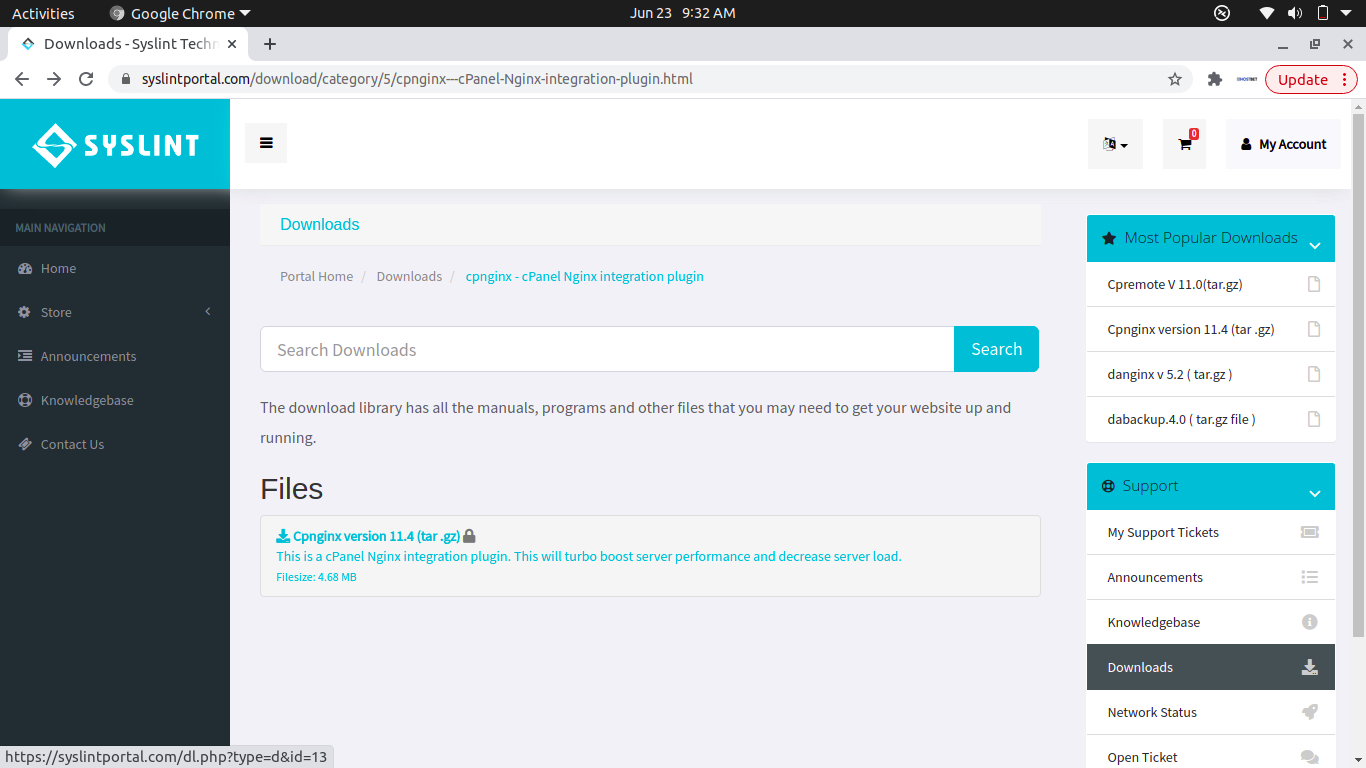
Task: Click ticket icon beside My Support Tickets
Action: [x=1310, y=532]
